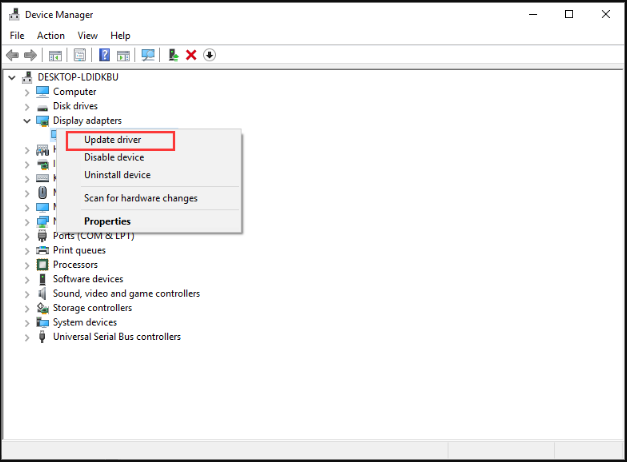The height and width of the screenshot is (462, 627).
Task: Click the red X uninstall device toolbar icon
Action: (x=191, y=55)
